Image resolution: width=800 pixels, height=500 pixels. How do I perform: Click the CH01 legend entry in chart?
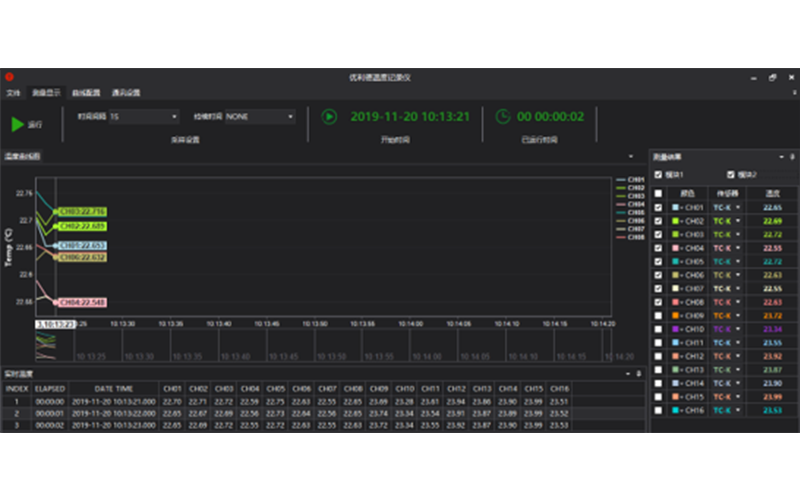[x=630, y=180]
